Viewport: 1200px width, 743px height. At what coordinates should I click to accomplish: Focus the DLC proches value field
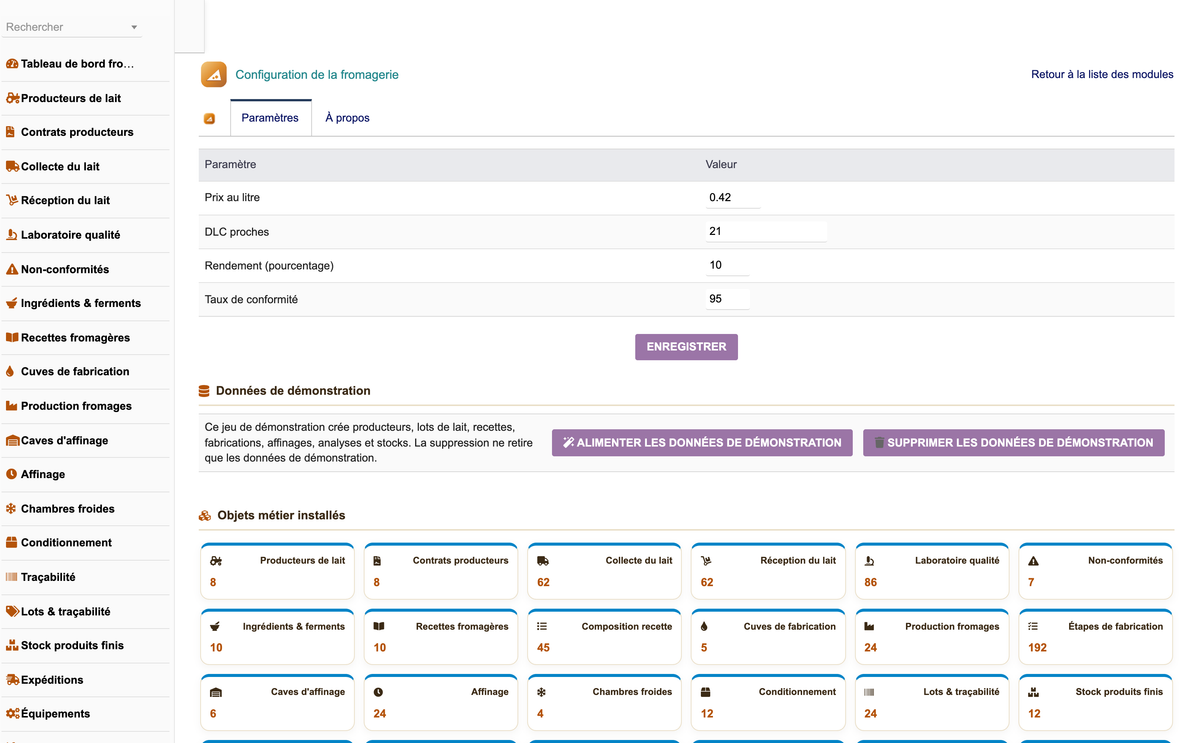[766, 231]
